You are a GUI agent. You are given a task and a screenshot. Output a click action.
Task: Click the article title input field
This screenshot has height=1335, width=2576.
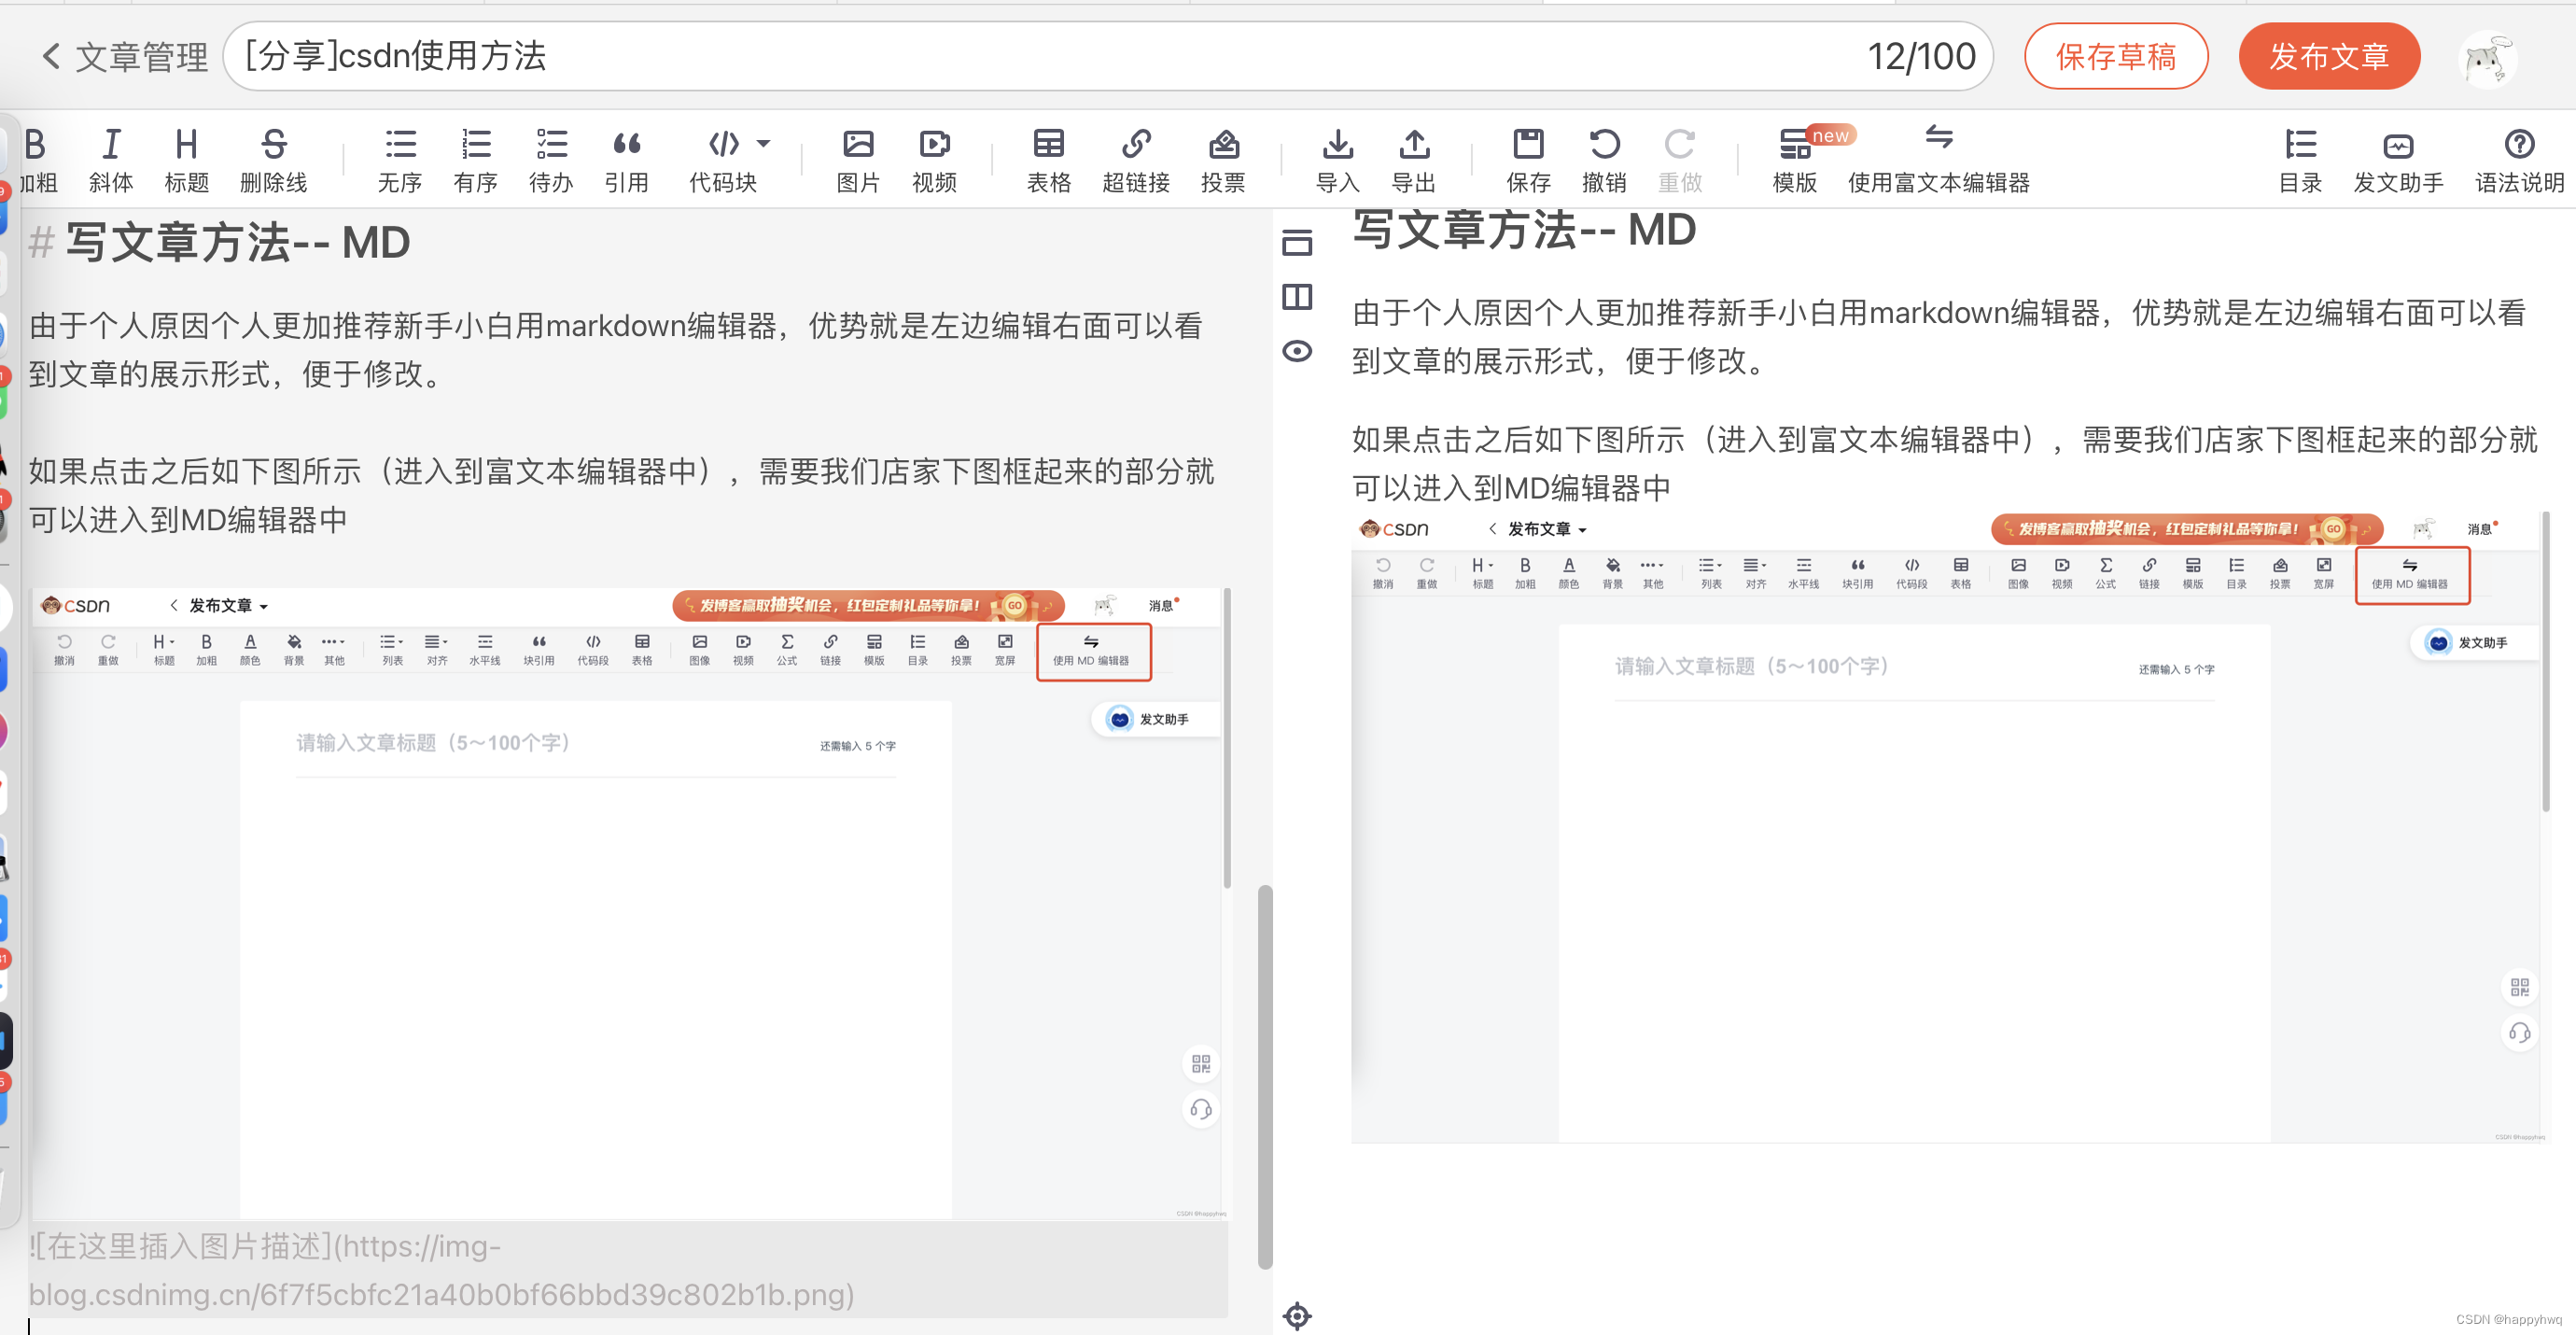(1108, 57)
